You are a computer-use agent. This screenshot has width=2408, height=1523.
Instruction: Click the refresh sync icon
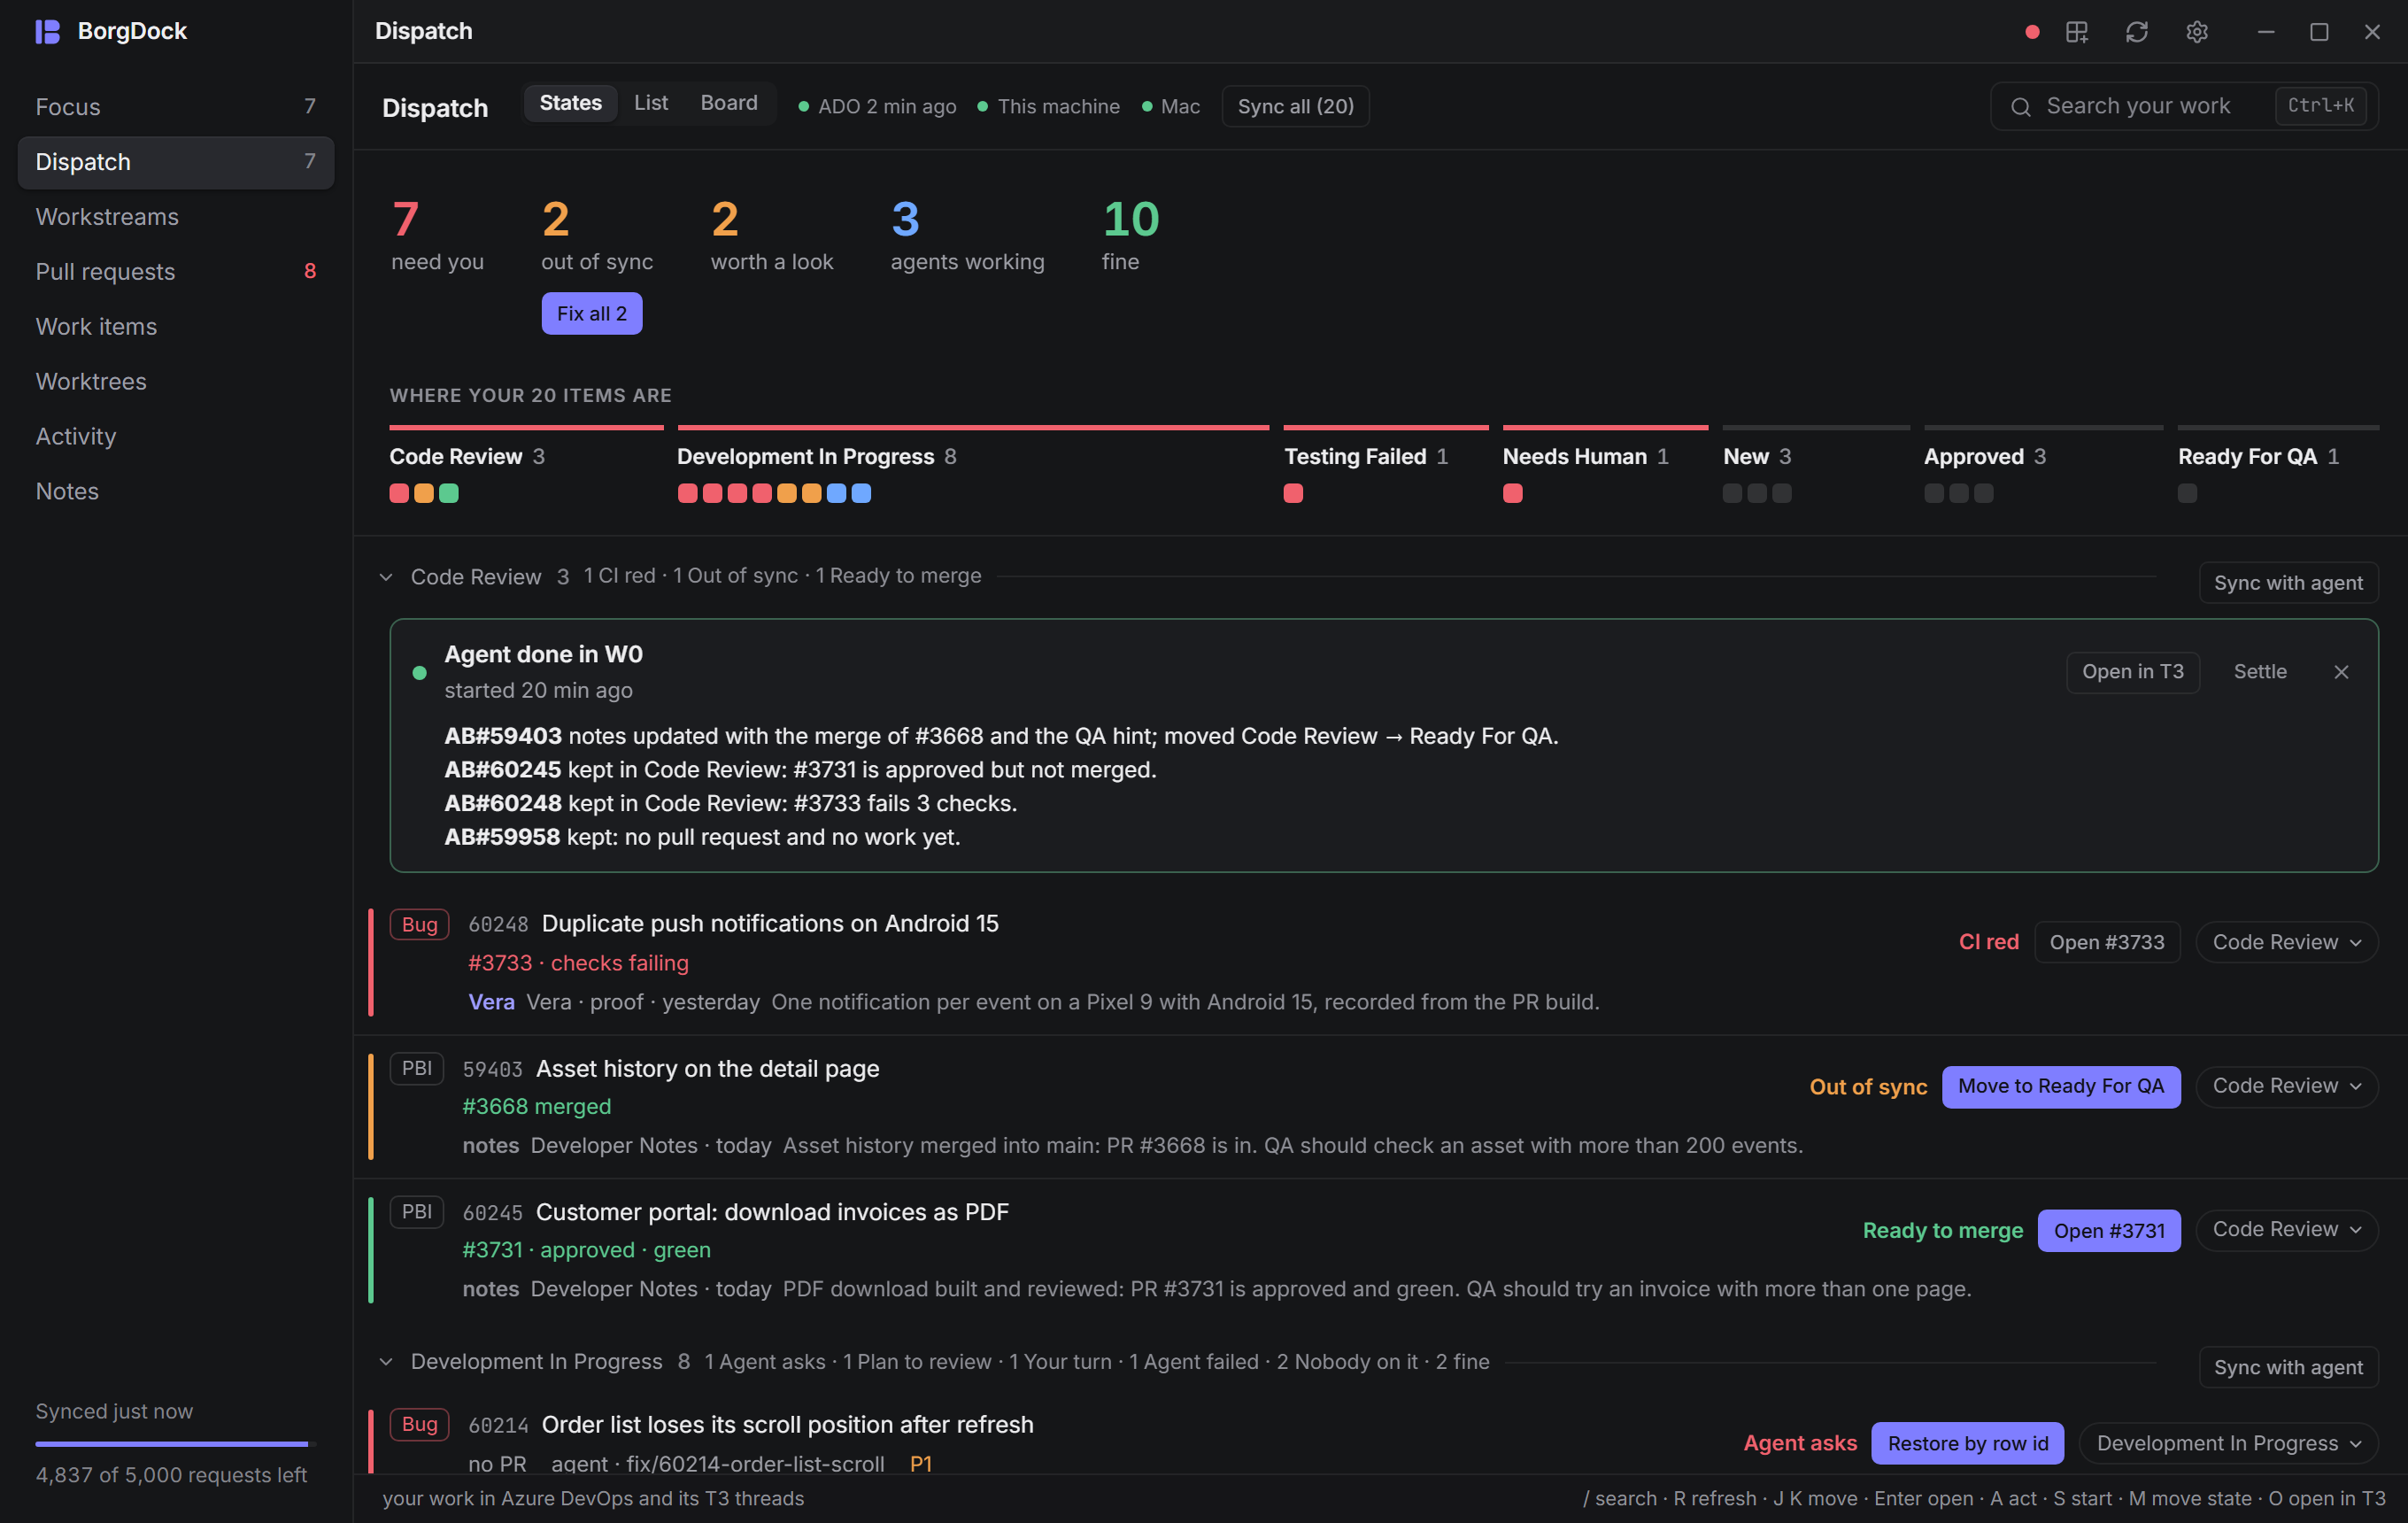(2136, 32)
